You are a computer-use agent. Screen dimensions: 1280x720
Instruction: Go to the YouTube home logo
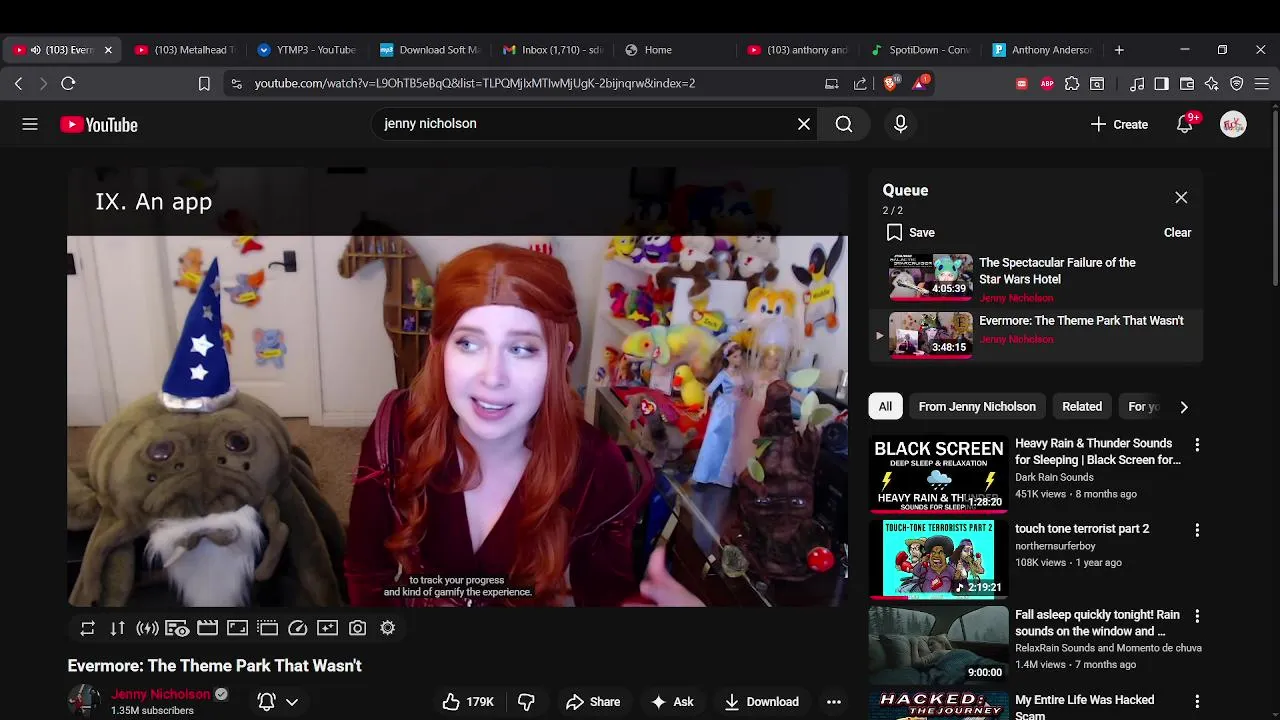tap(99, 124)
